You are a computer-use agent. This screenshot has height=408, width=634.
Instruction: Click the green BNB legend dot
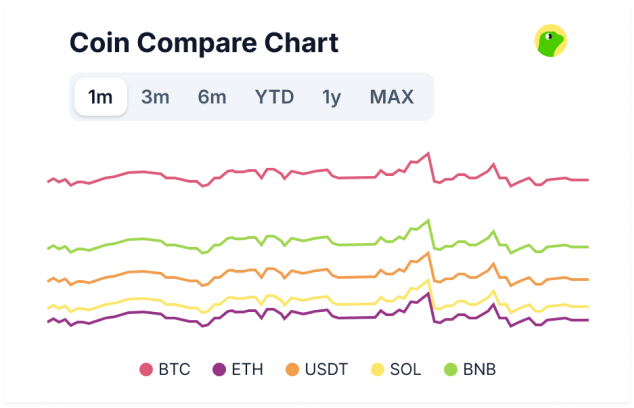[451, 370]
